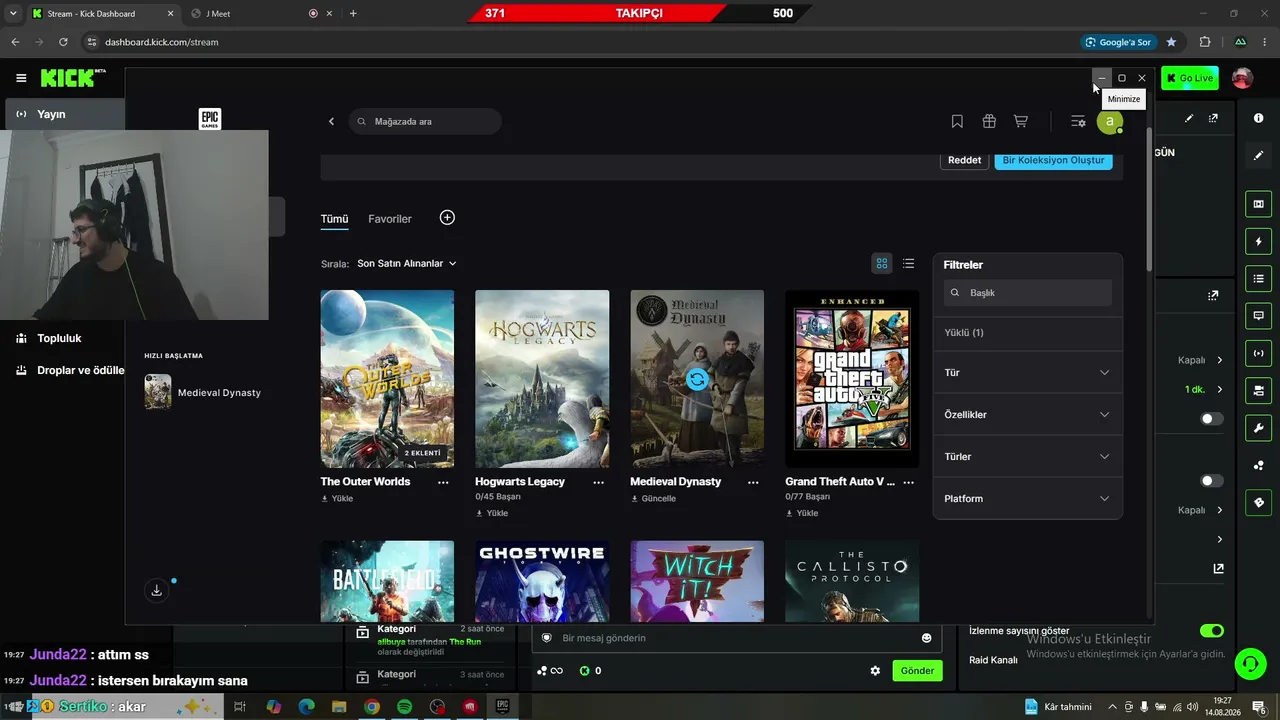Open The Outer Worlds cover thumbnail
Image resolution: width=1280 pixels, height=720 pixels.
click(x=387, y=379)
